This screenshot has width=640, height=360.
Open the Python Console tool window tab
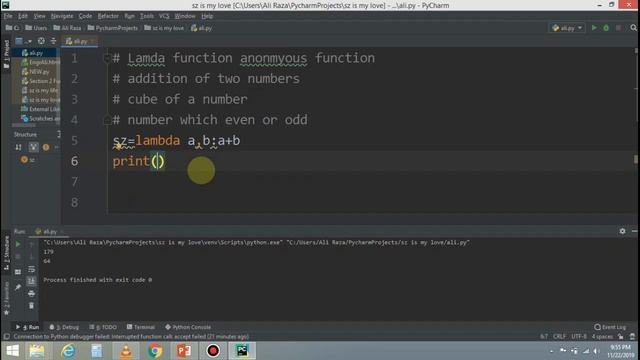(188, 327)
